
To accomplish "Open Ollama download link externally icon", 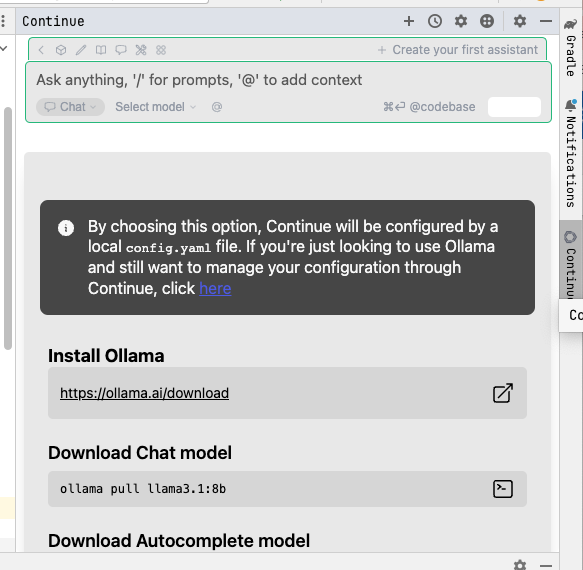I will [503, 393].
